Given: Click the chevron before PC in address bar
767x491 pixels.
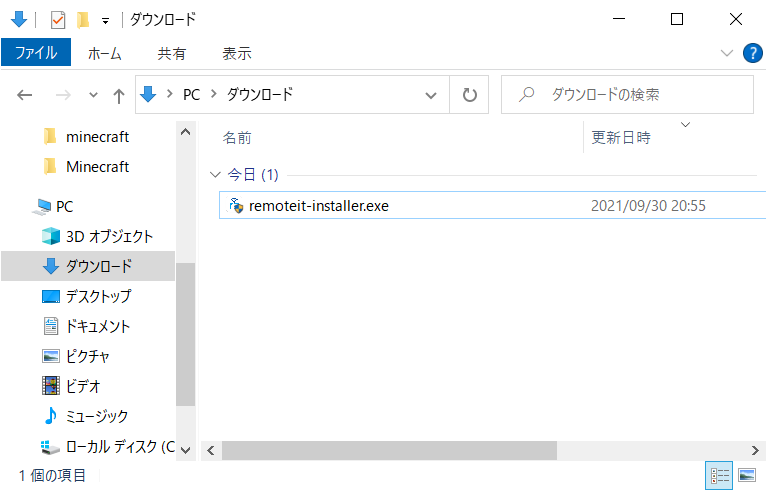Looking at the screenshot, I should point(170,93).
